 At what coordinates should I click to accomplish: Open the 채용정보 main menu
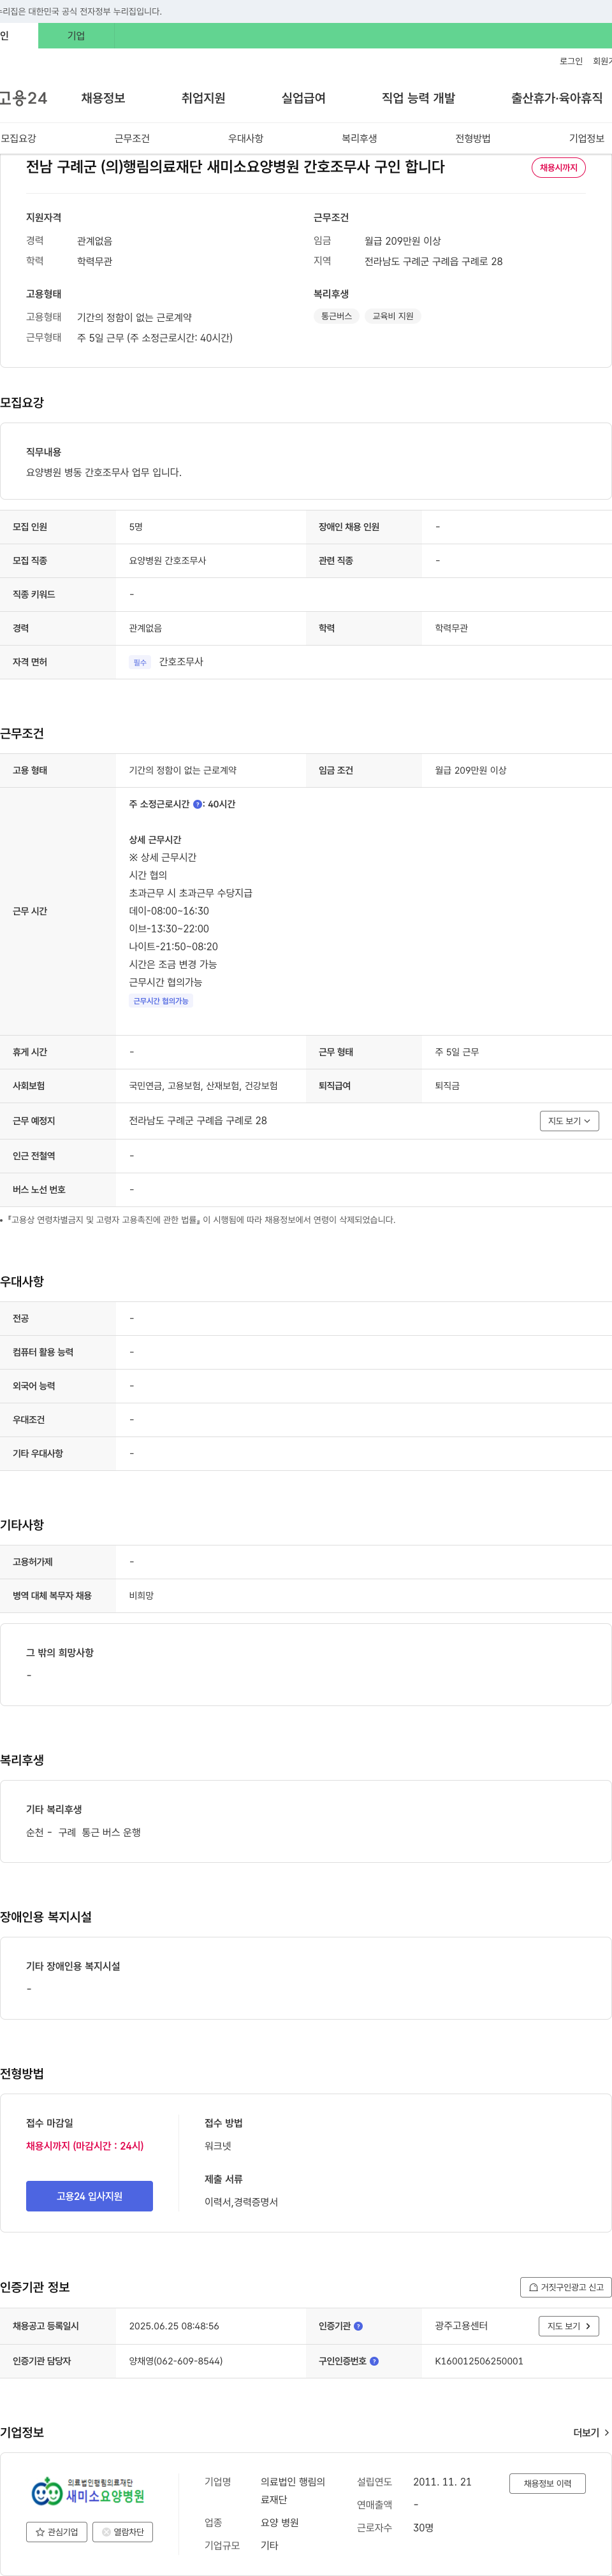click(103, 98)
